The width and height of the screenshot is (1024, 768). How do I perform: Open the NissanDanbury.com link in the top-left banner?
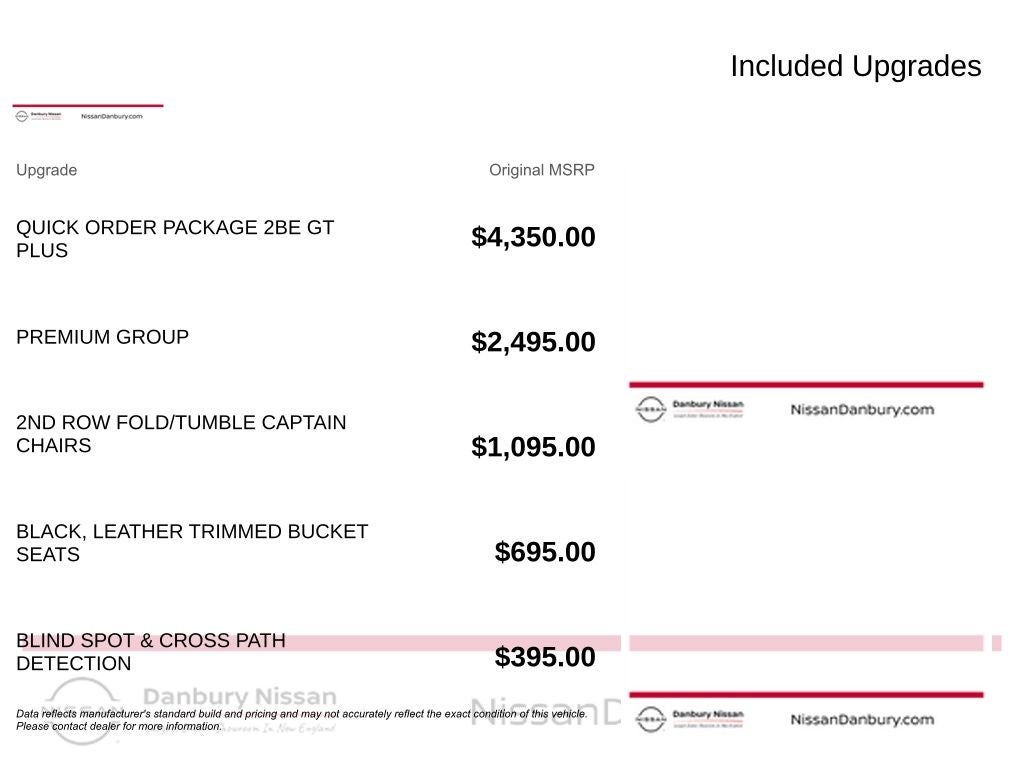pyautogui.click(x=111, y=116)
